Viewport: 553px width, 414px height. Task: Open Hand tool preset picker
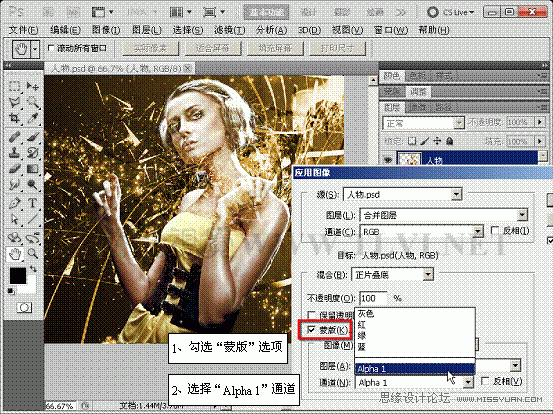pos(35,48)
